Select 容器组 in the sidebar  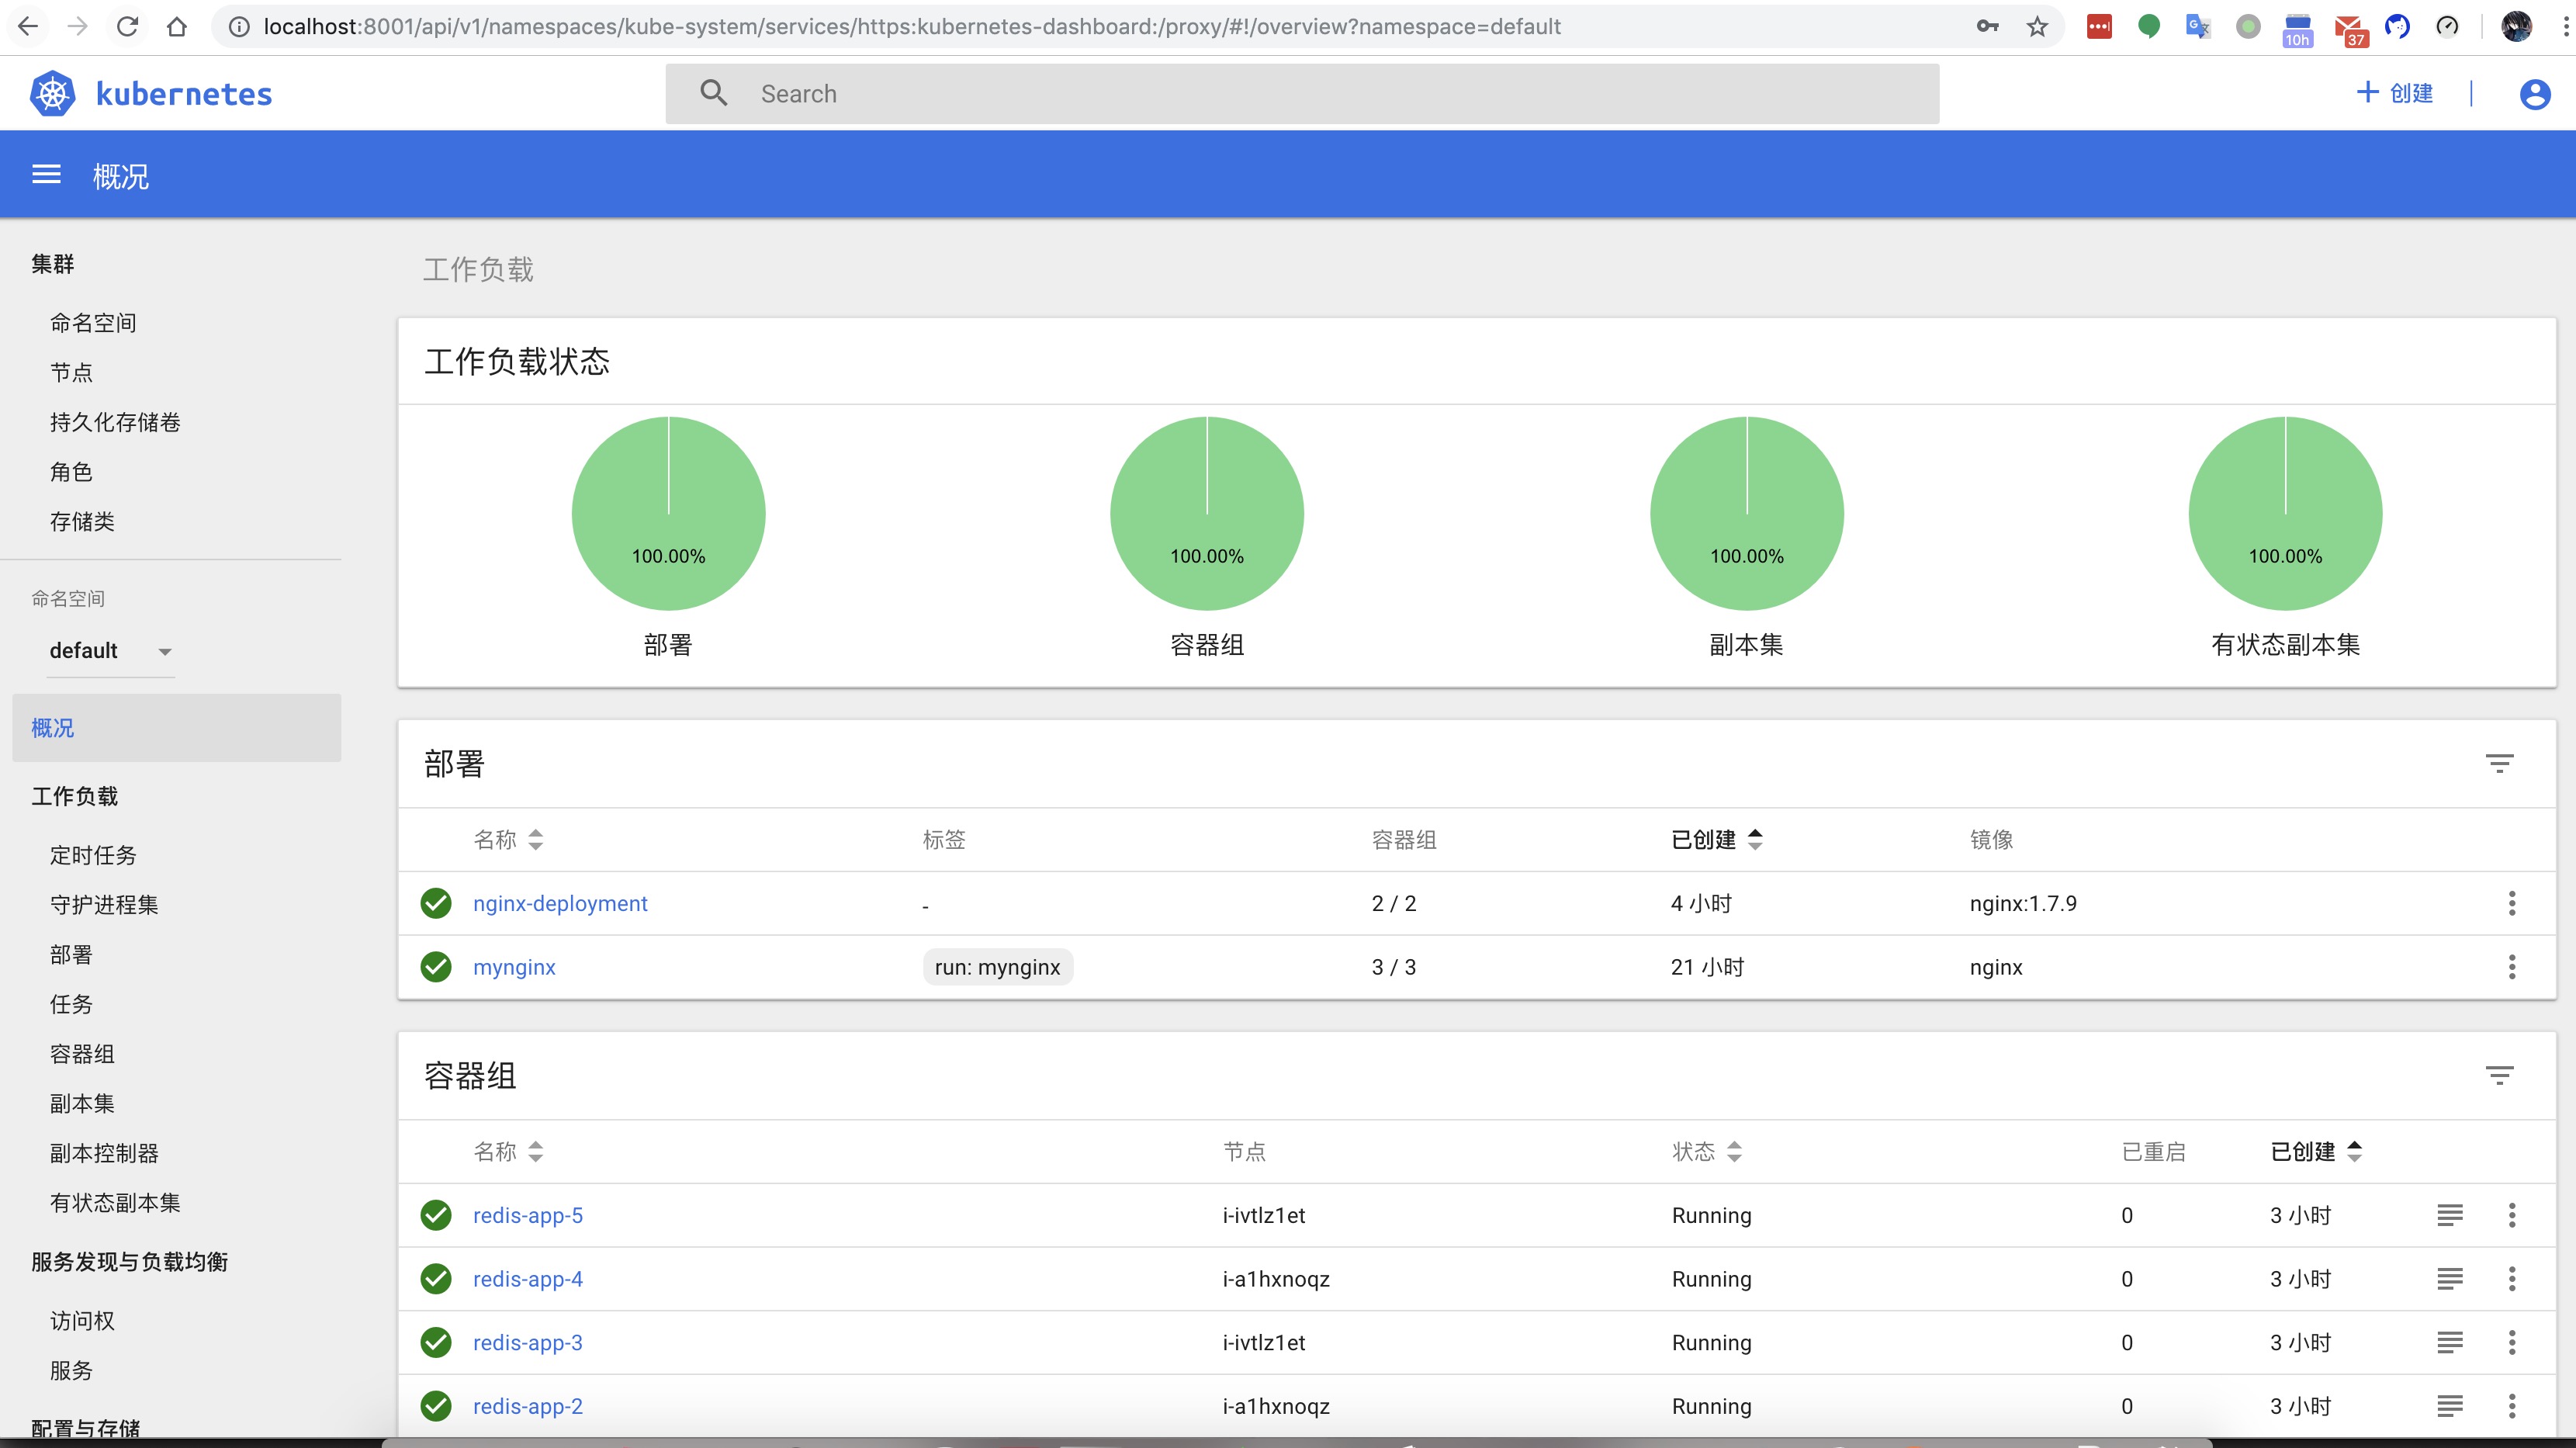click(82, 1054)
